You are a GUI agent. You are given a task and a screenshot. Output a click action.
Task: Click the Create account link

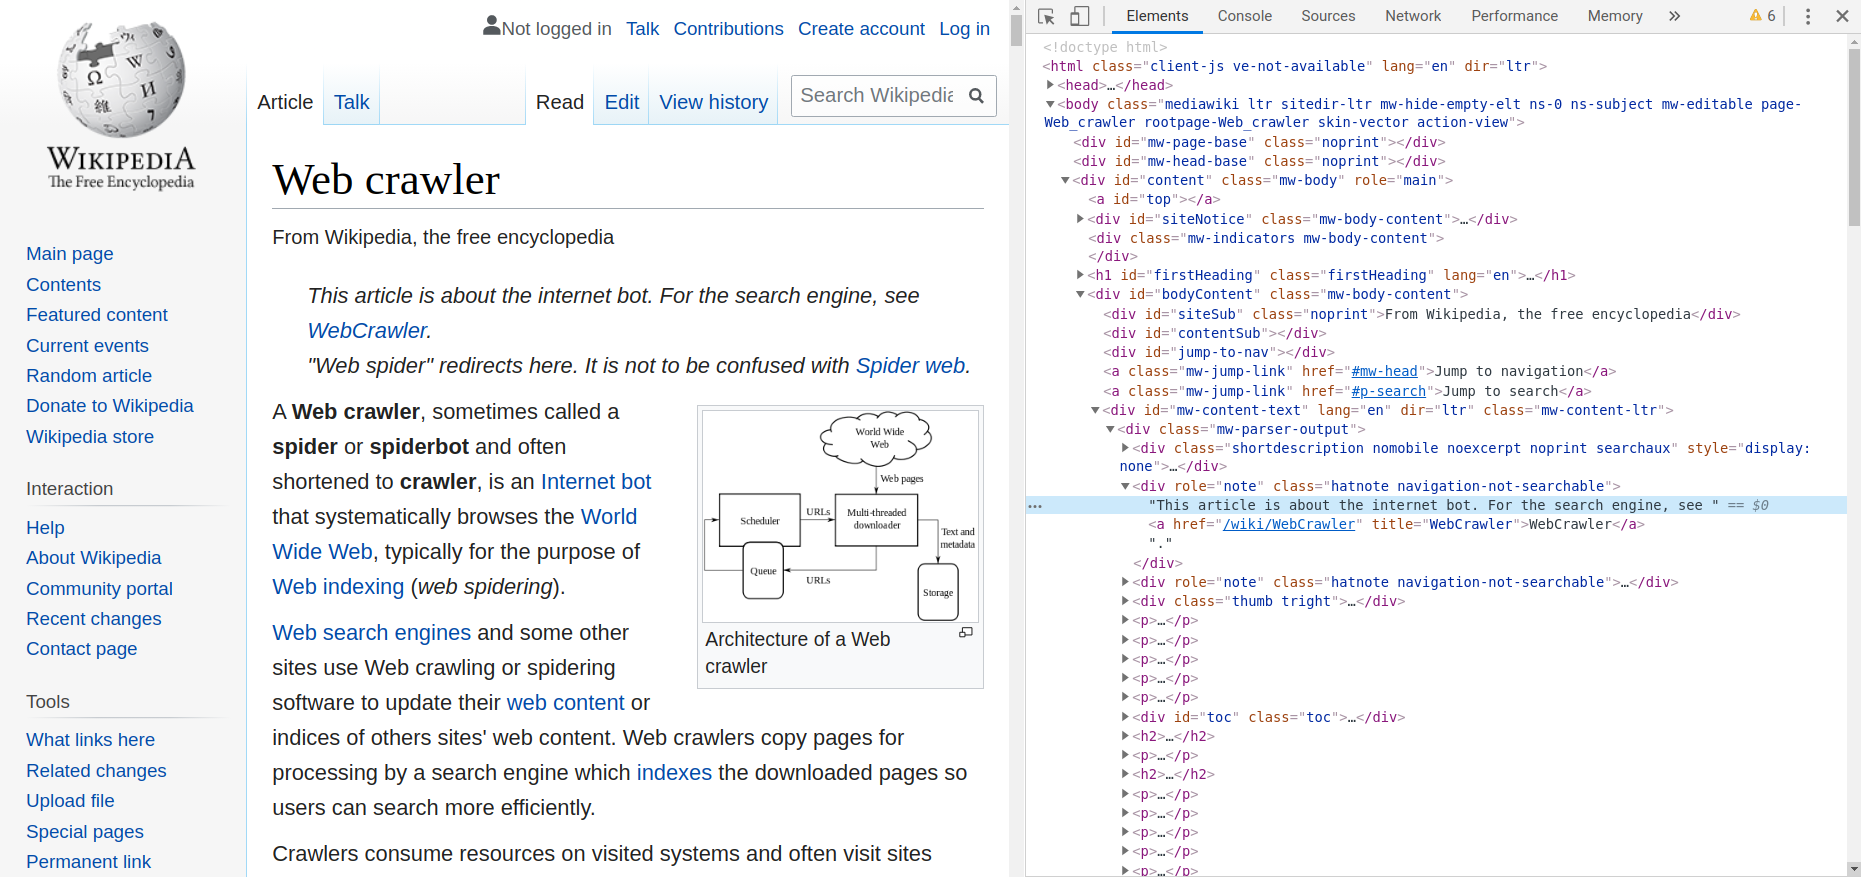(x=861, y=29)
